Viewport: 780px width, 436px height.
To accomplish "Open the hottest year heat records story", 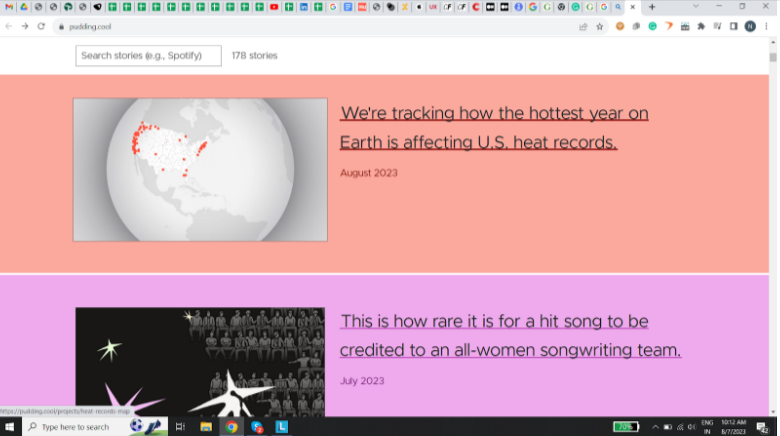I will (x=494, y=128).
